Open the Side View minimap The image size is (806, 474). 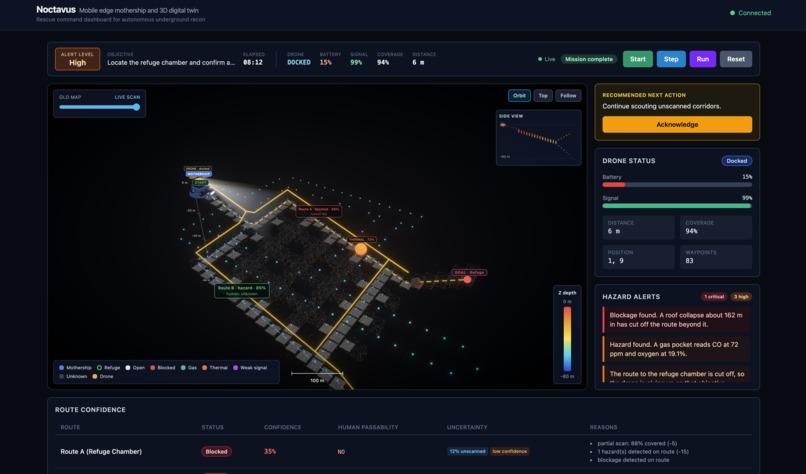point(539,137)
